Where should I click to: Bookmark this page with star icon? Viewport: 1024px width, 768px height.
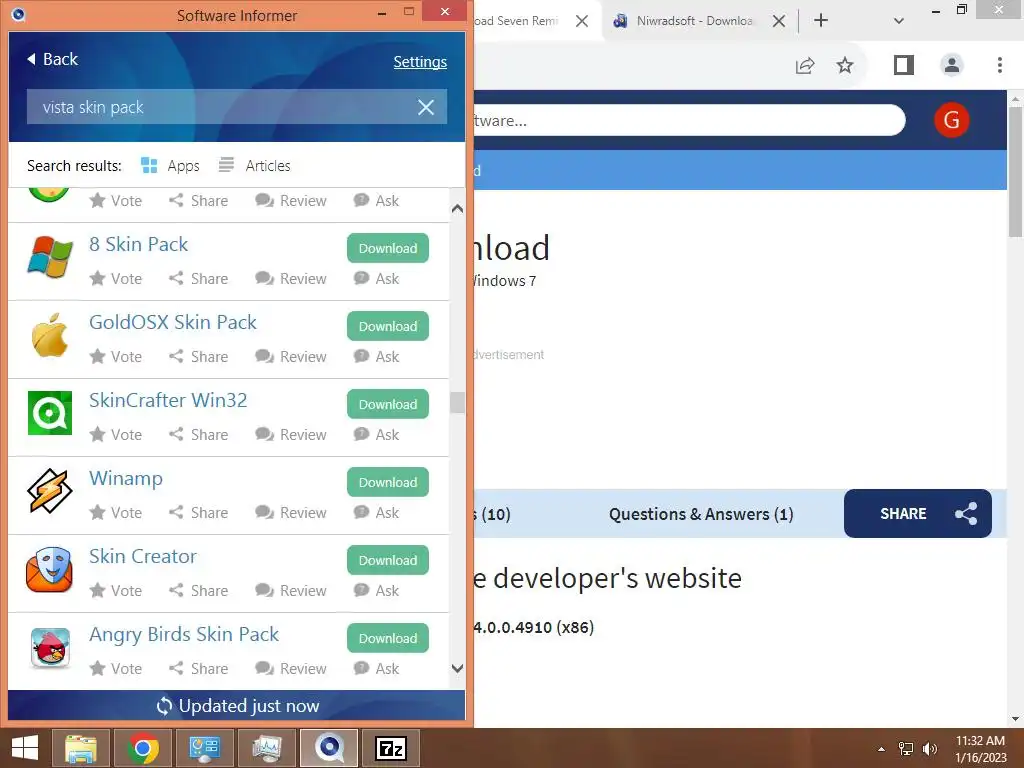click(x=845, y=65)
